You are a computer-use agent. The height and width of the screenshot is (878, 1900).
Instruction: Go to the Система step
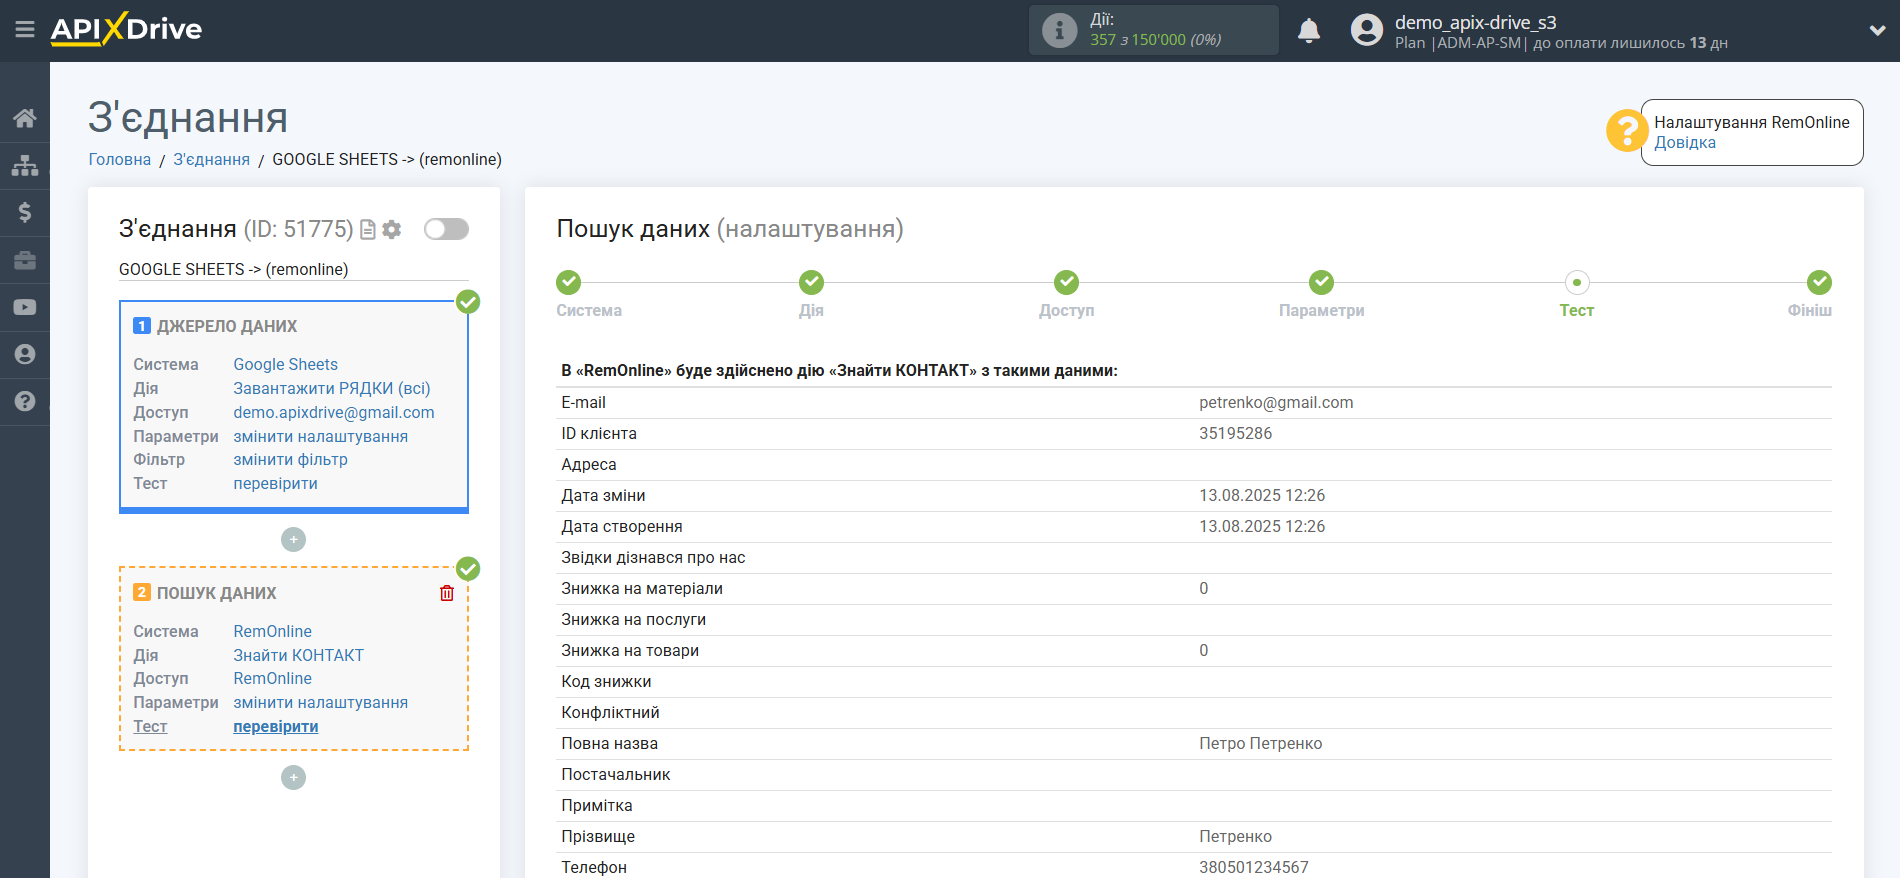coord(569,282)
